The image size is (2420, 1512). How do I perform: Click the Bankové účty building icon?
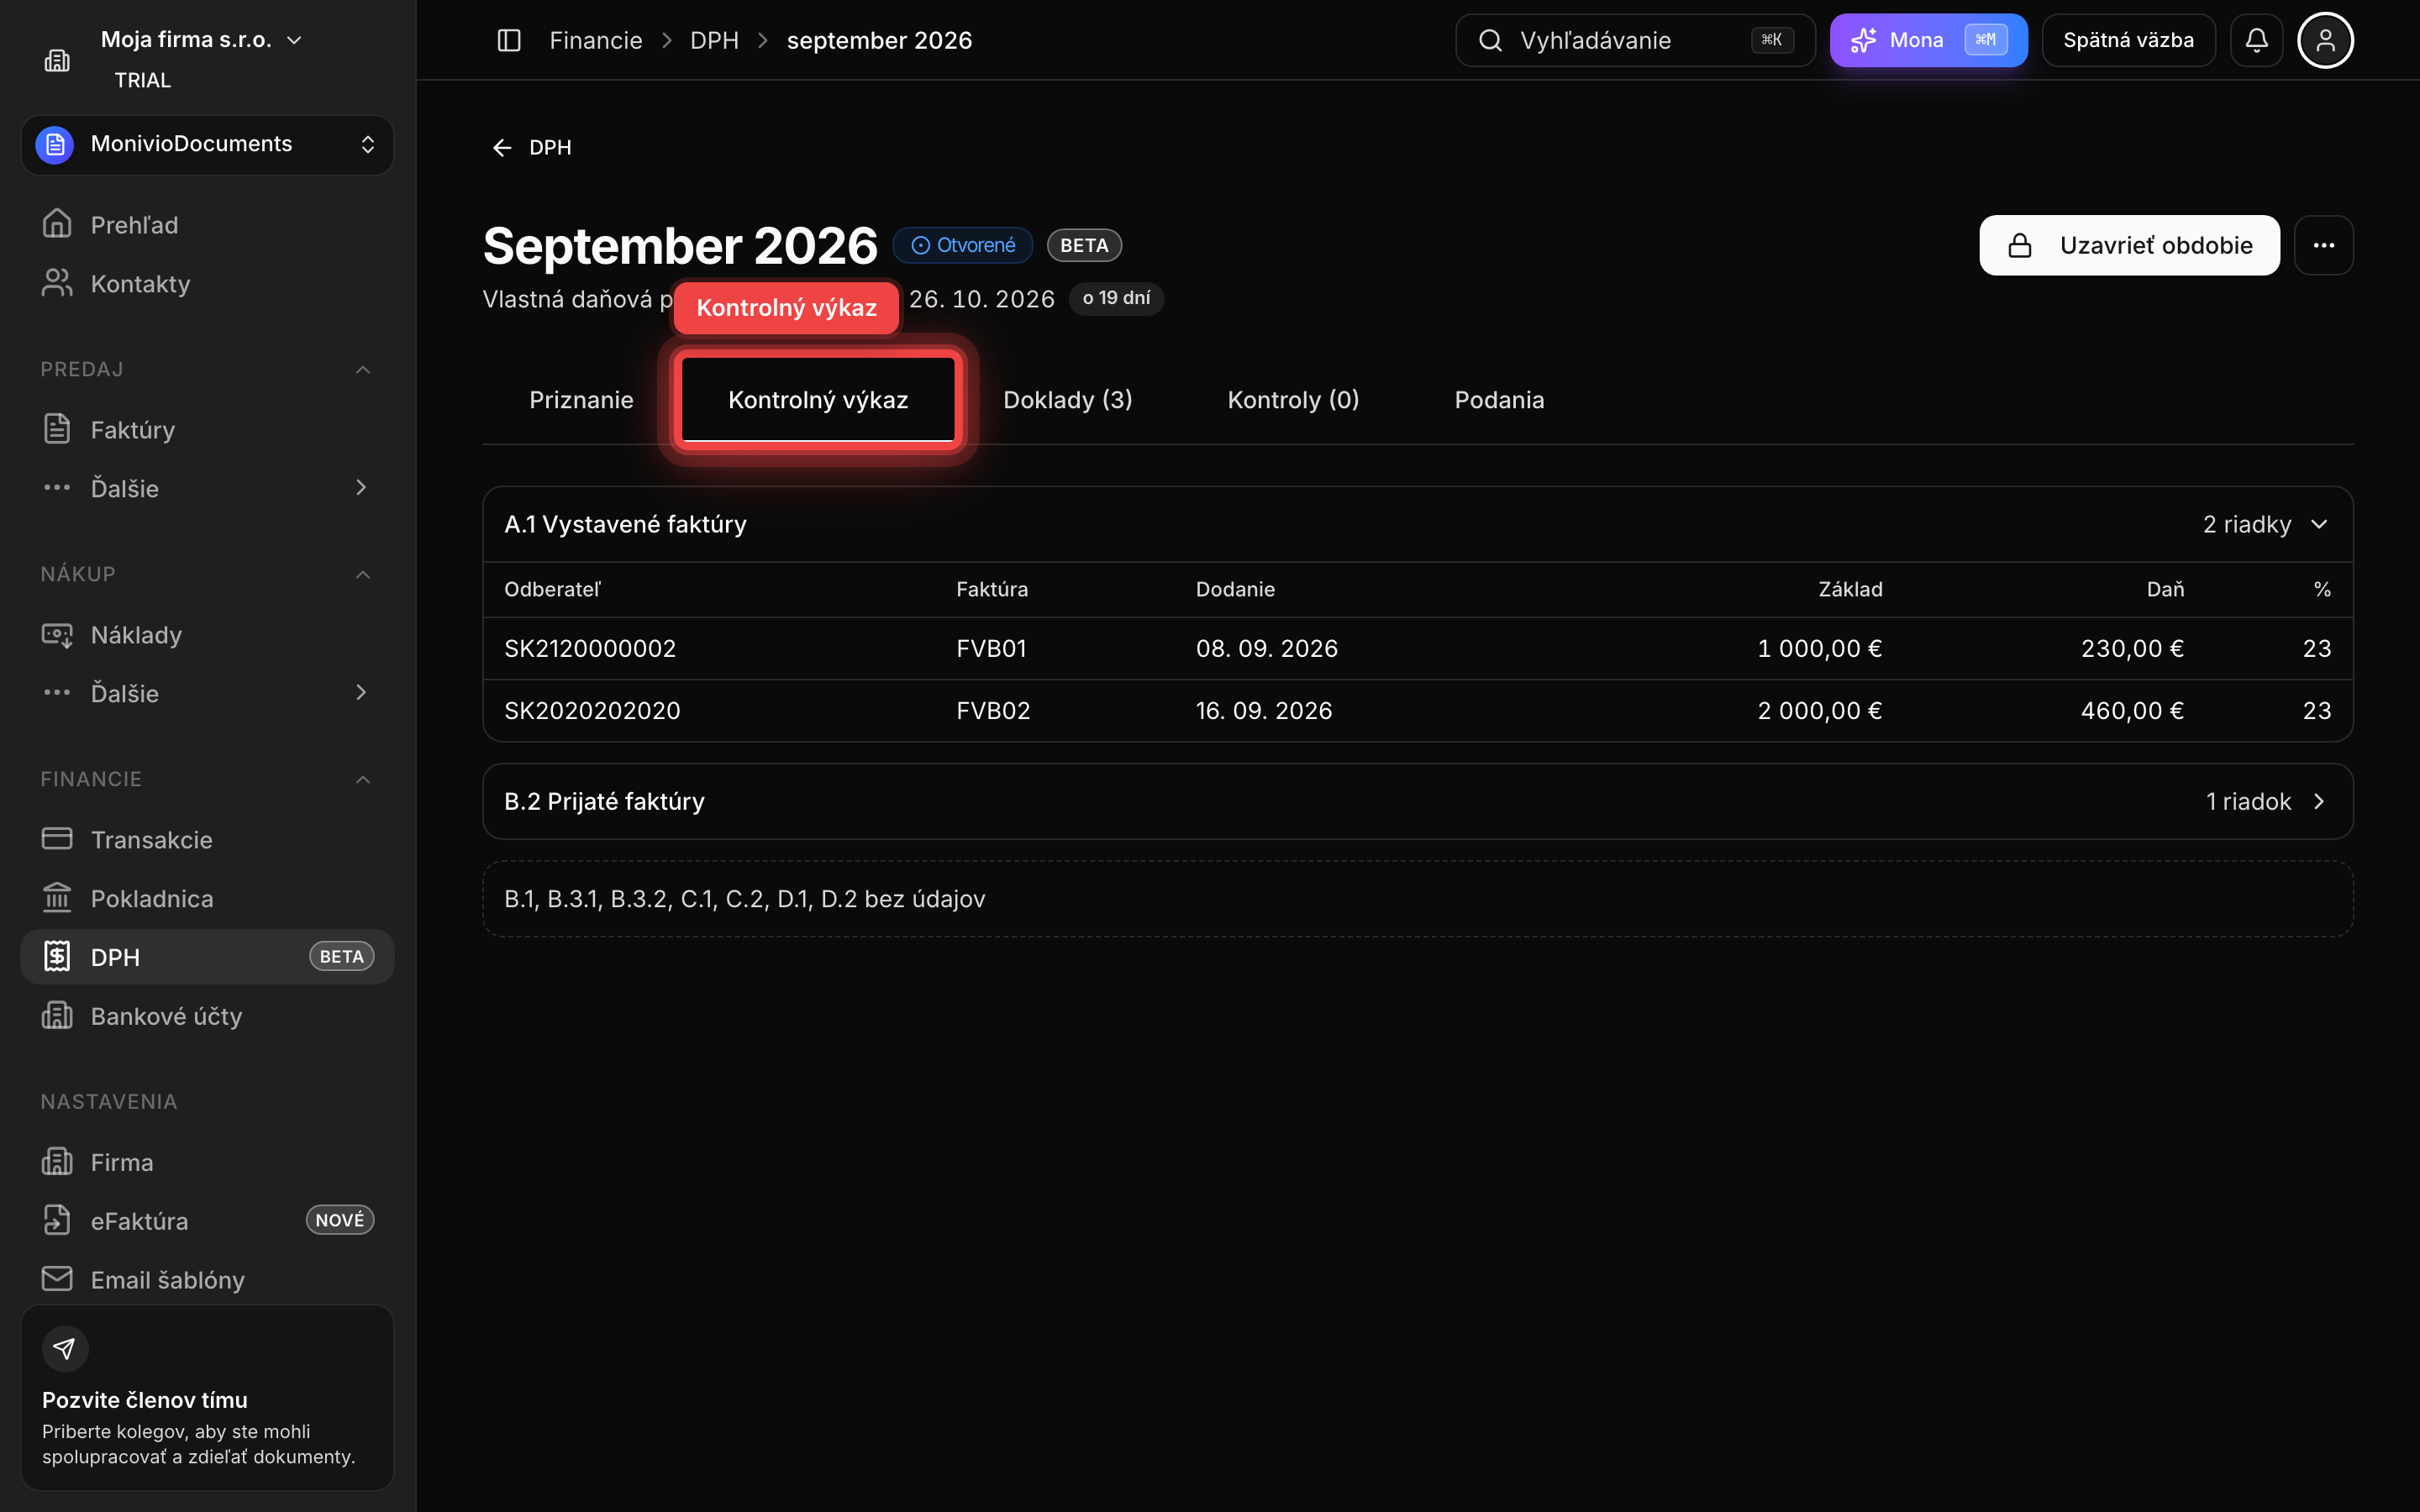(57, 1016)
